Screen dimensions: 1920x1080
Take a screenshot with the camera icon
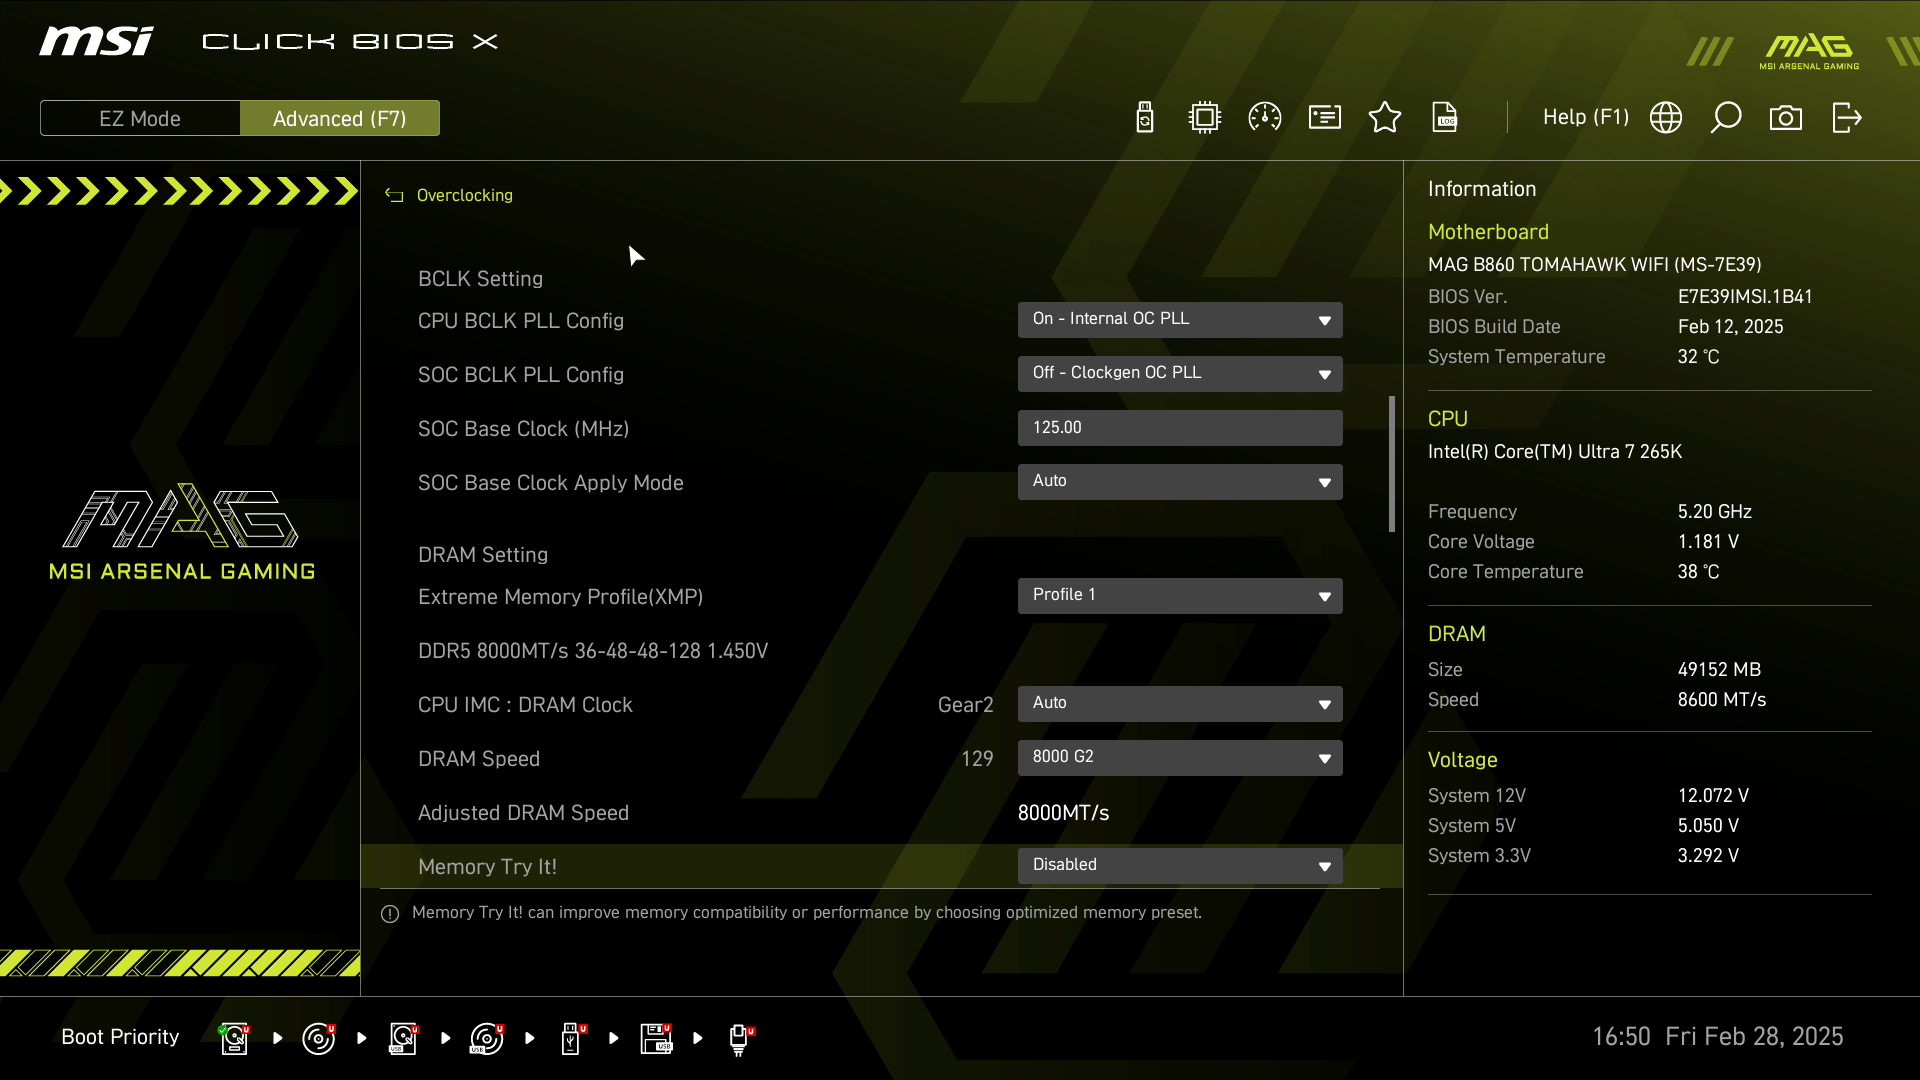tap(1786, 118)
